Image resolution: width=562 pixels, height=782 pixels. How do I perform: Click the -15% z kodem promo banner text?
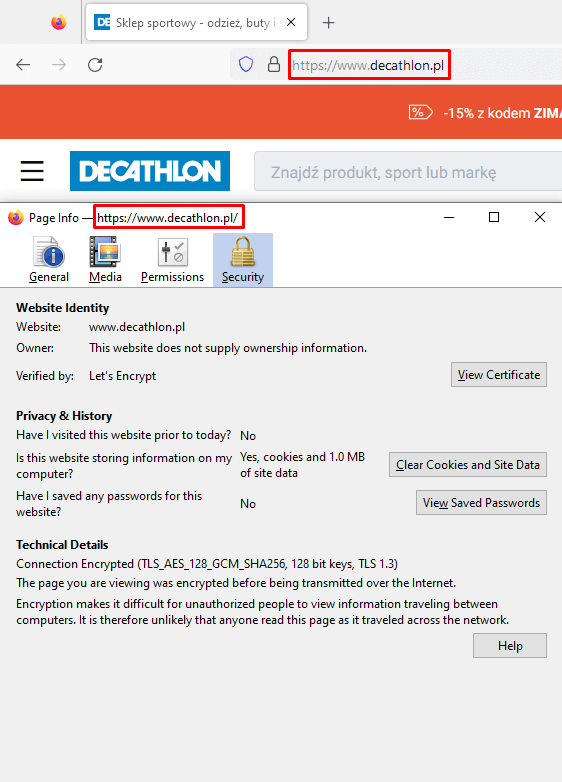coord(502,113)
